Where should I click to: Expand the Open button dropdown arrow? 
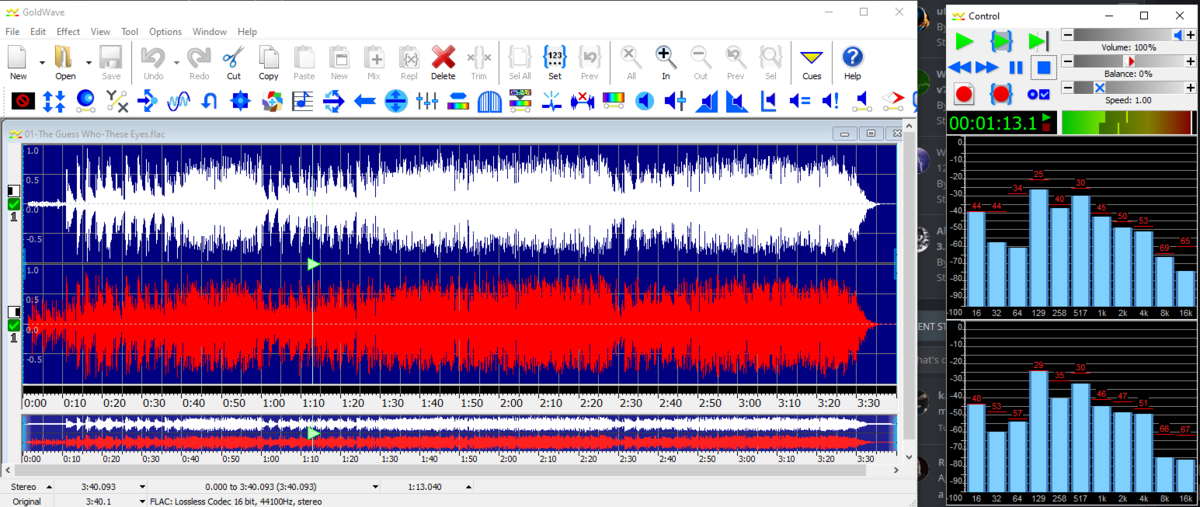(88, 62)
